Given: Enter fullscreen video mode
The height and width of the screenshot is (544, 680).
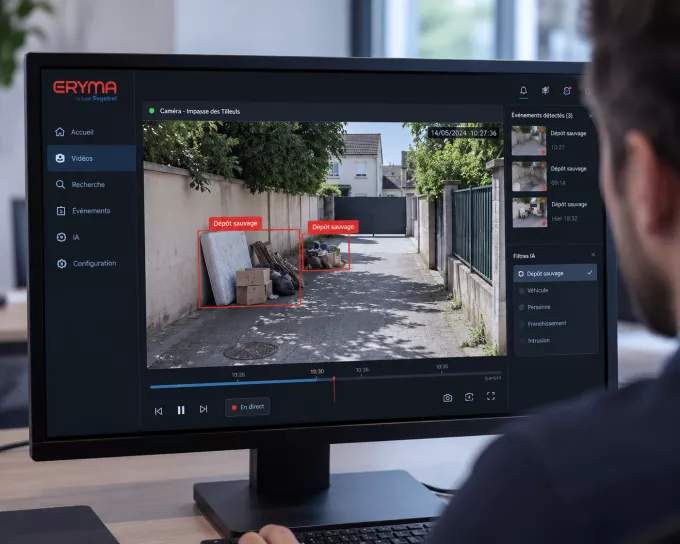Looking at the screenshot, I should (x=490, y=396).
